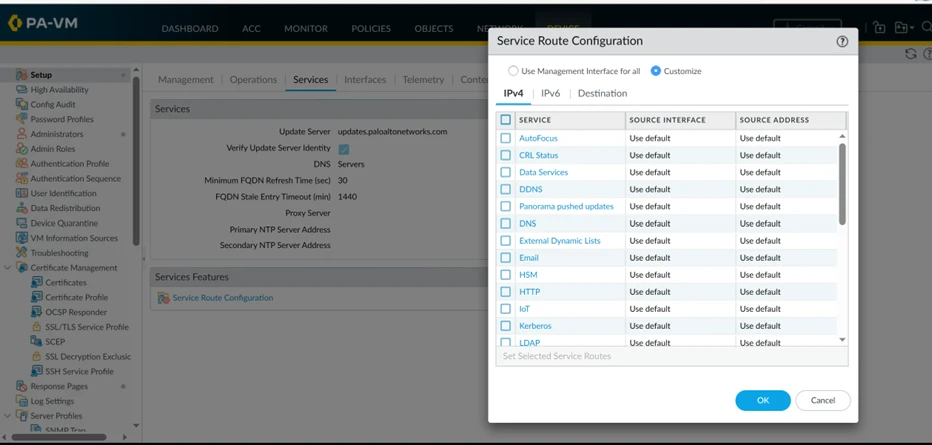Select the Customize radio button
Screen dimensions: 932x445
click(x=656, y=71)
